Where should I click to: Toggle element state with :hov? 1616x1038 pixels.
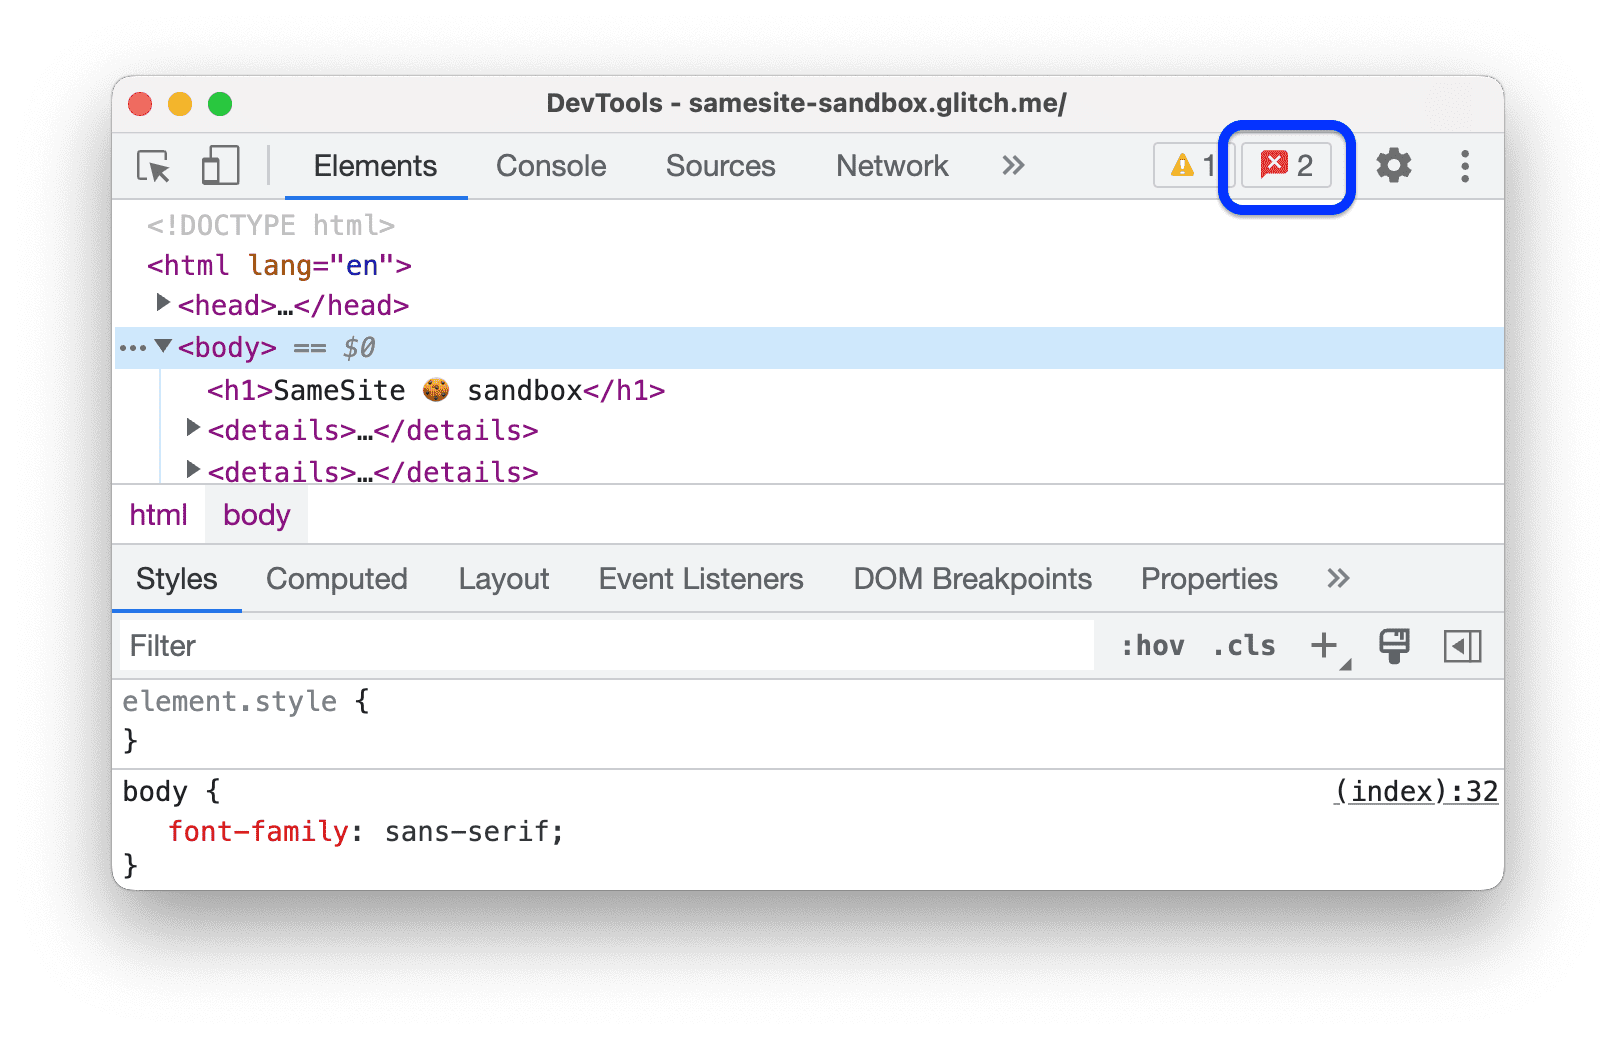coord(1153,645)
